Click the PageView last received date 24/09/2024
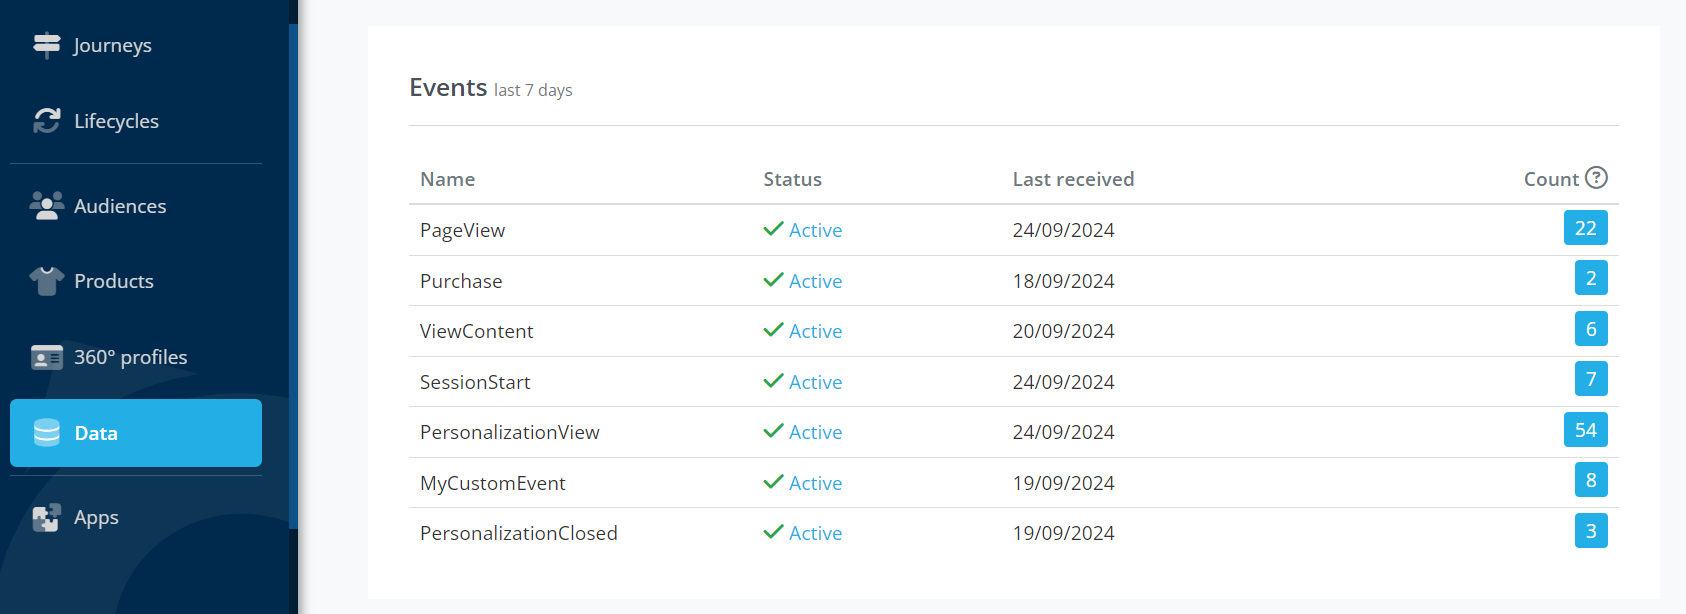Viewport: 1686px width, 614px height. 1063,230
